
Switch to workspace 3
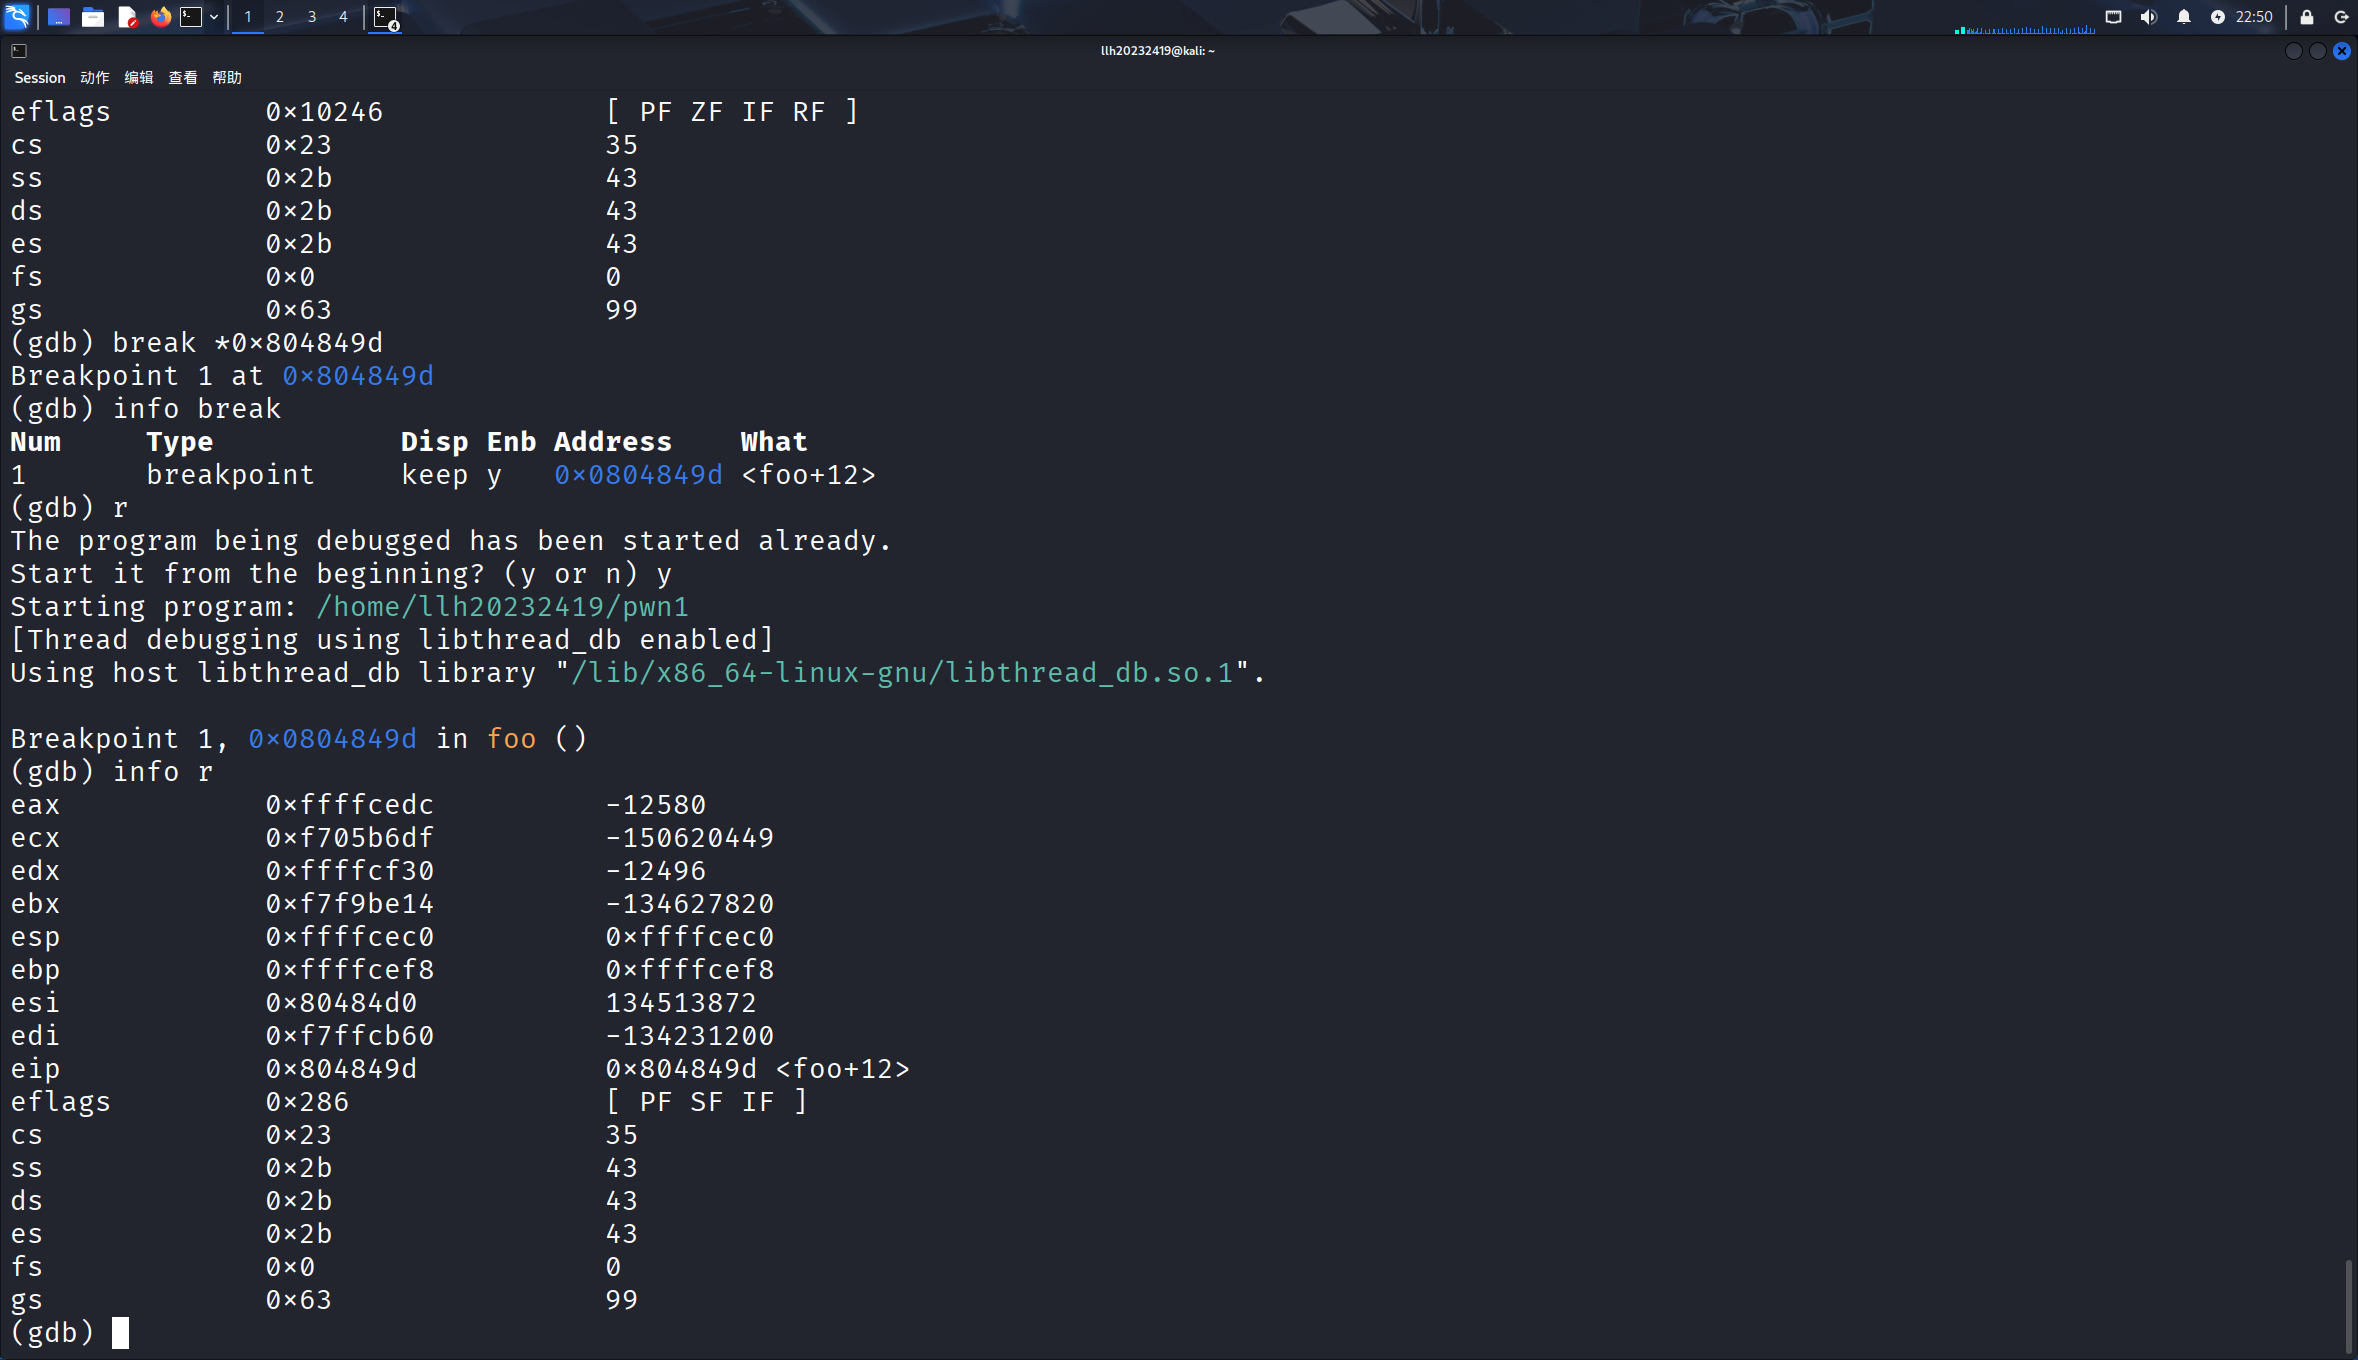click(x=312, y=17)
